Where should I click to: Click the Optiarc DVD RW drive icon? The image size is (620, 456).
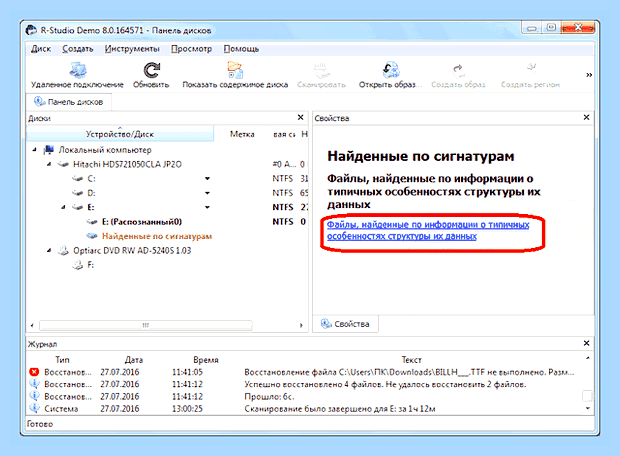pos(63,250)
